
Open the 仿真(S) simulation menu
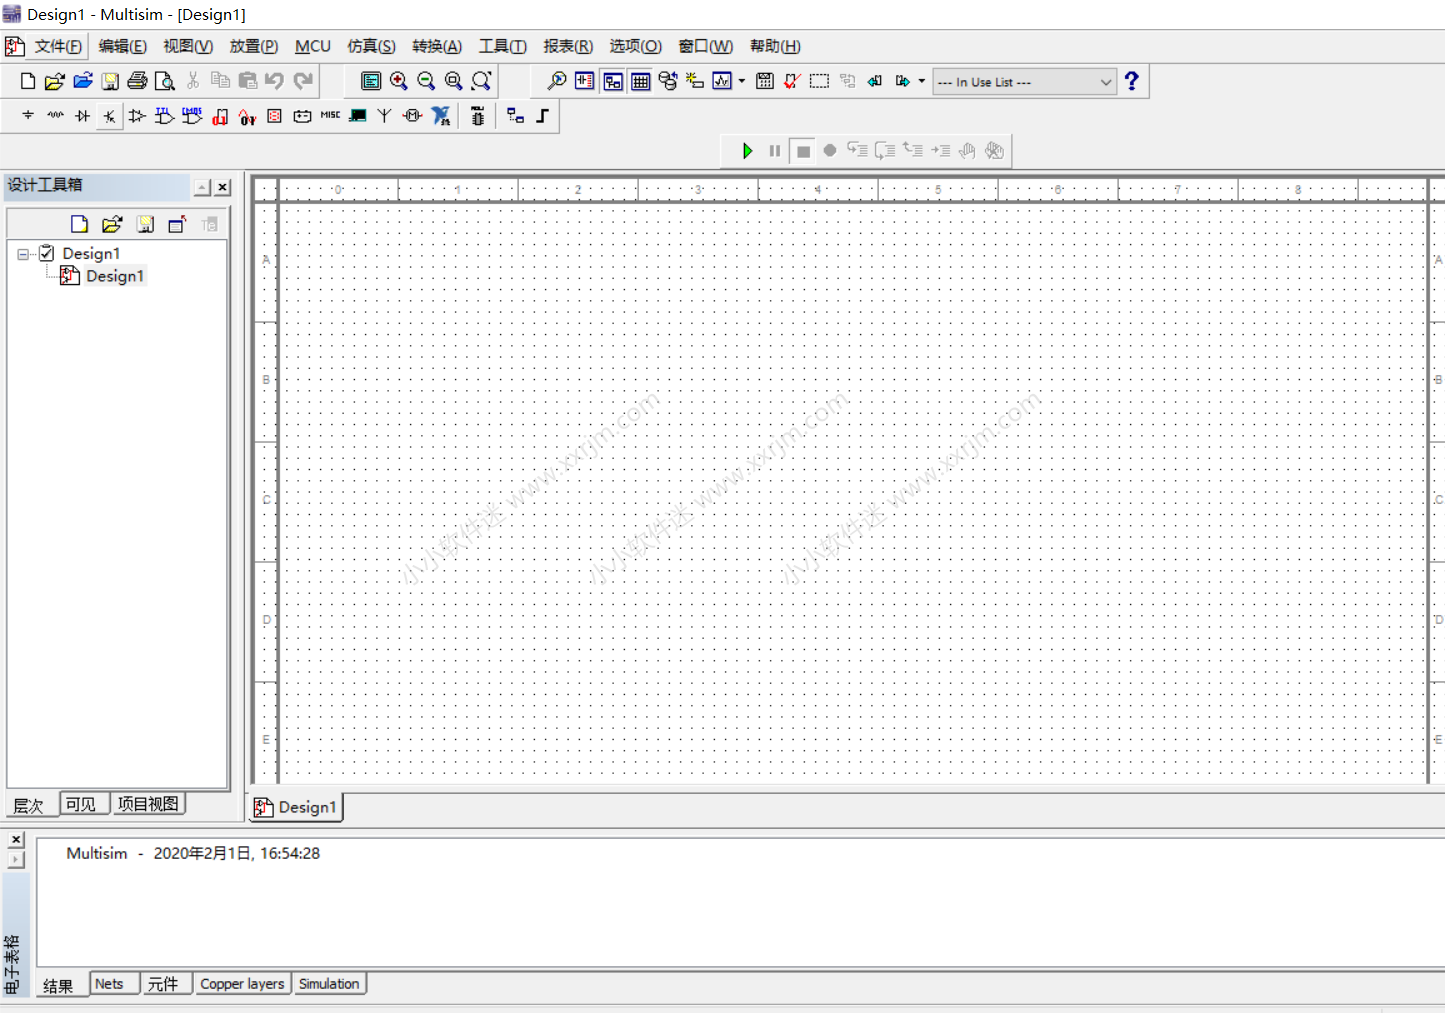tap(371, 46)
